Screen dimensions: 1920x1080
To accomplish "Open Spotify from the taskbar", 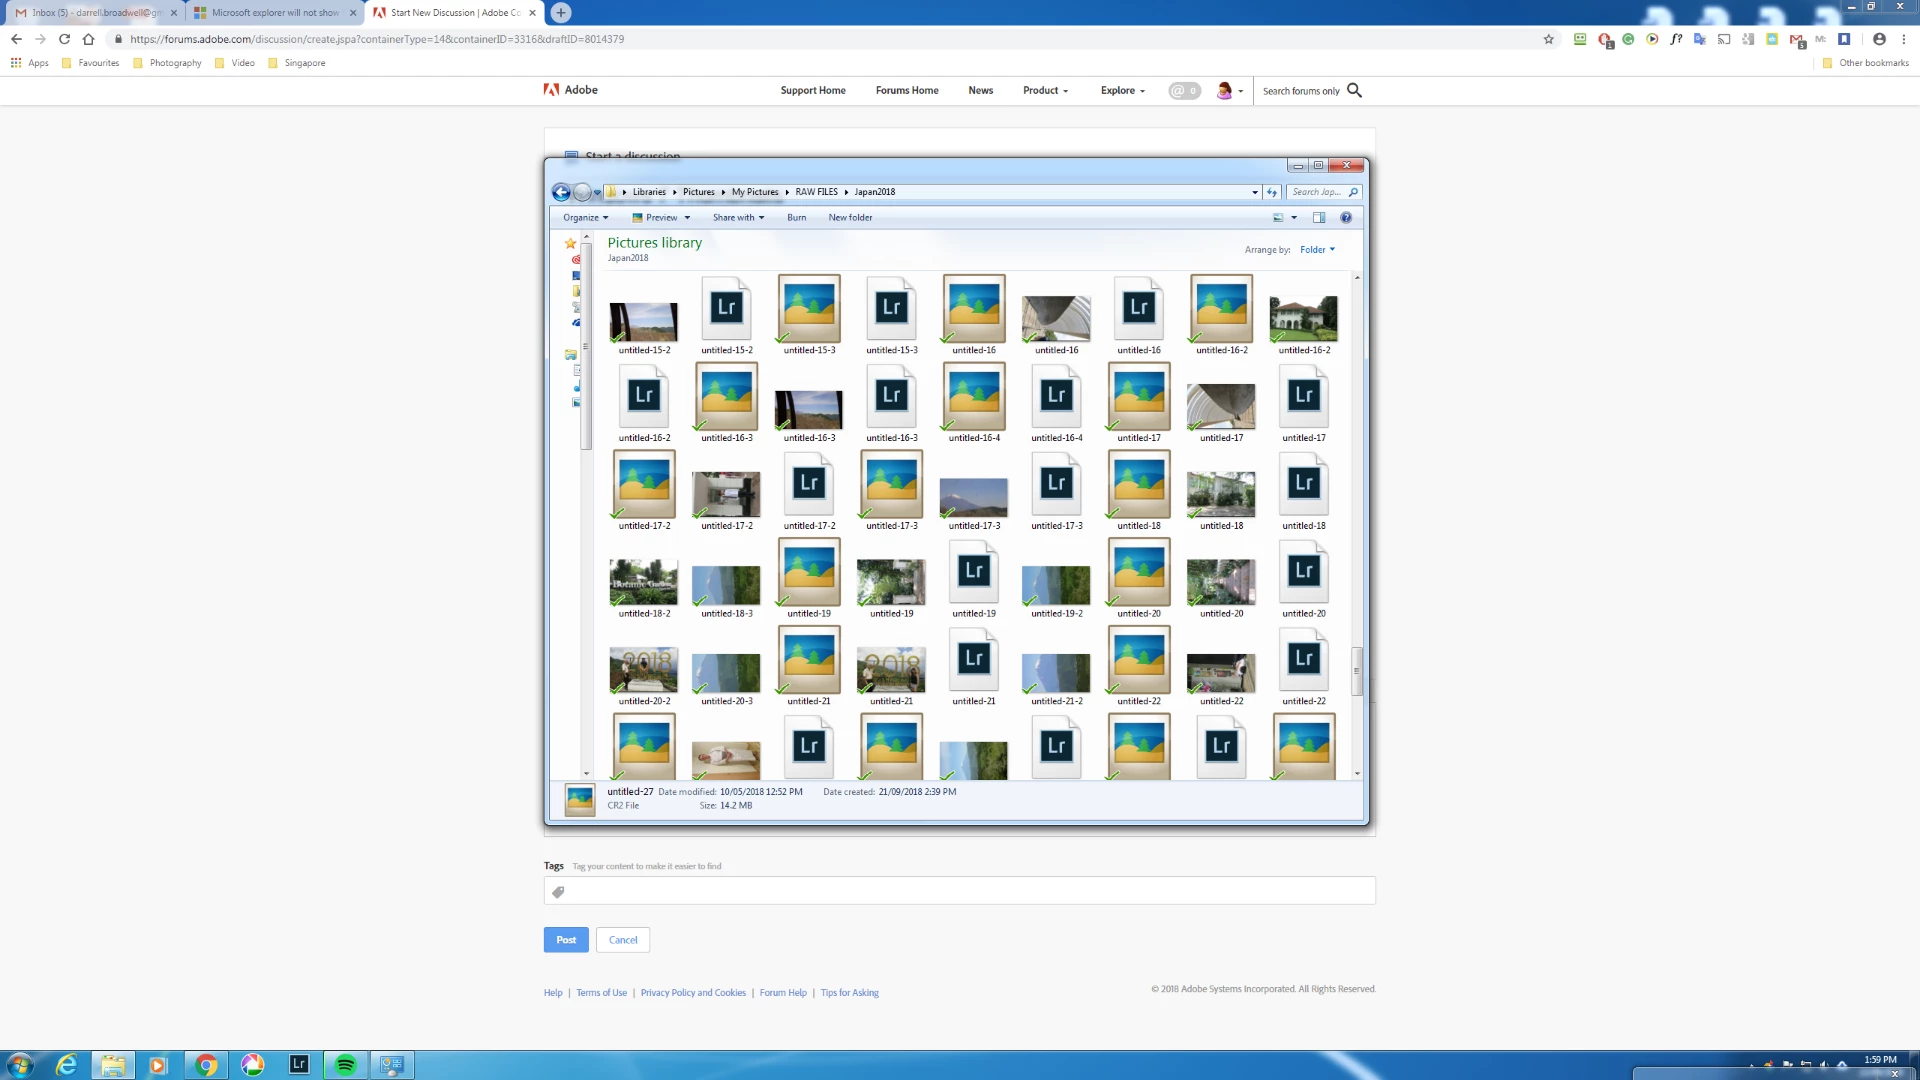I will click(345, 1065).
